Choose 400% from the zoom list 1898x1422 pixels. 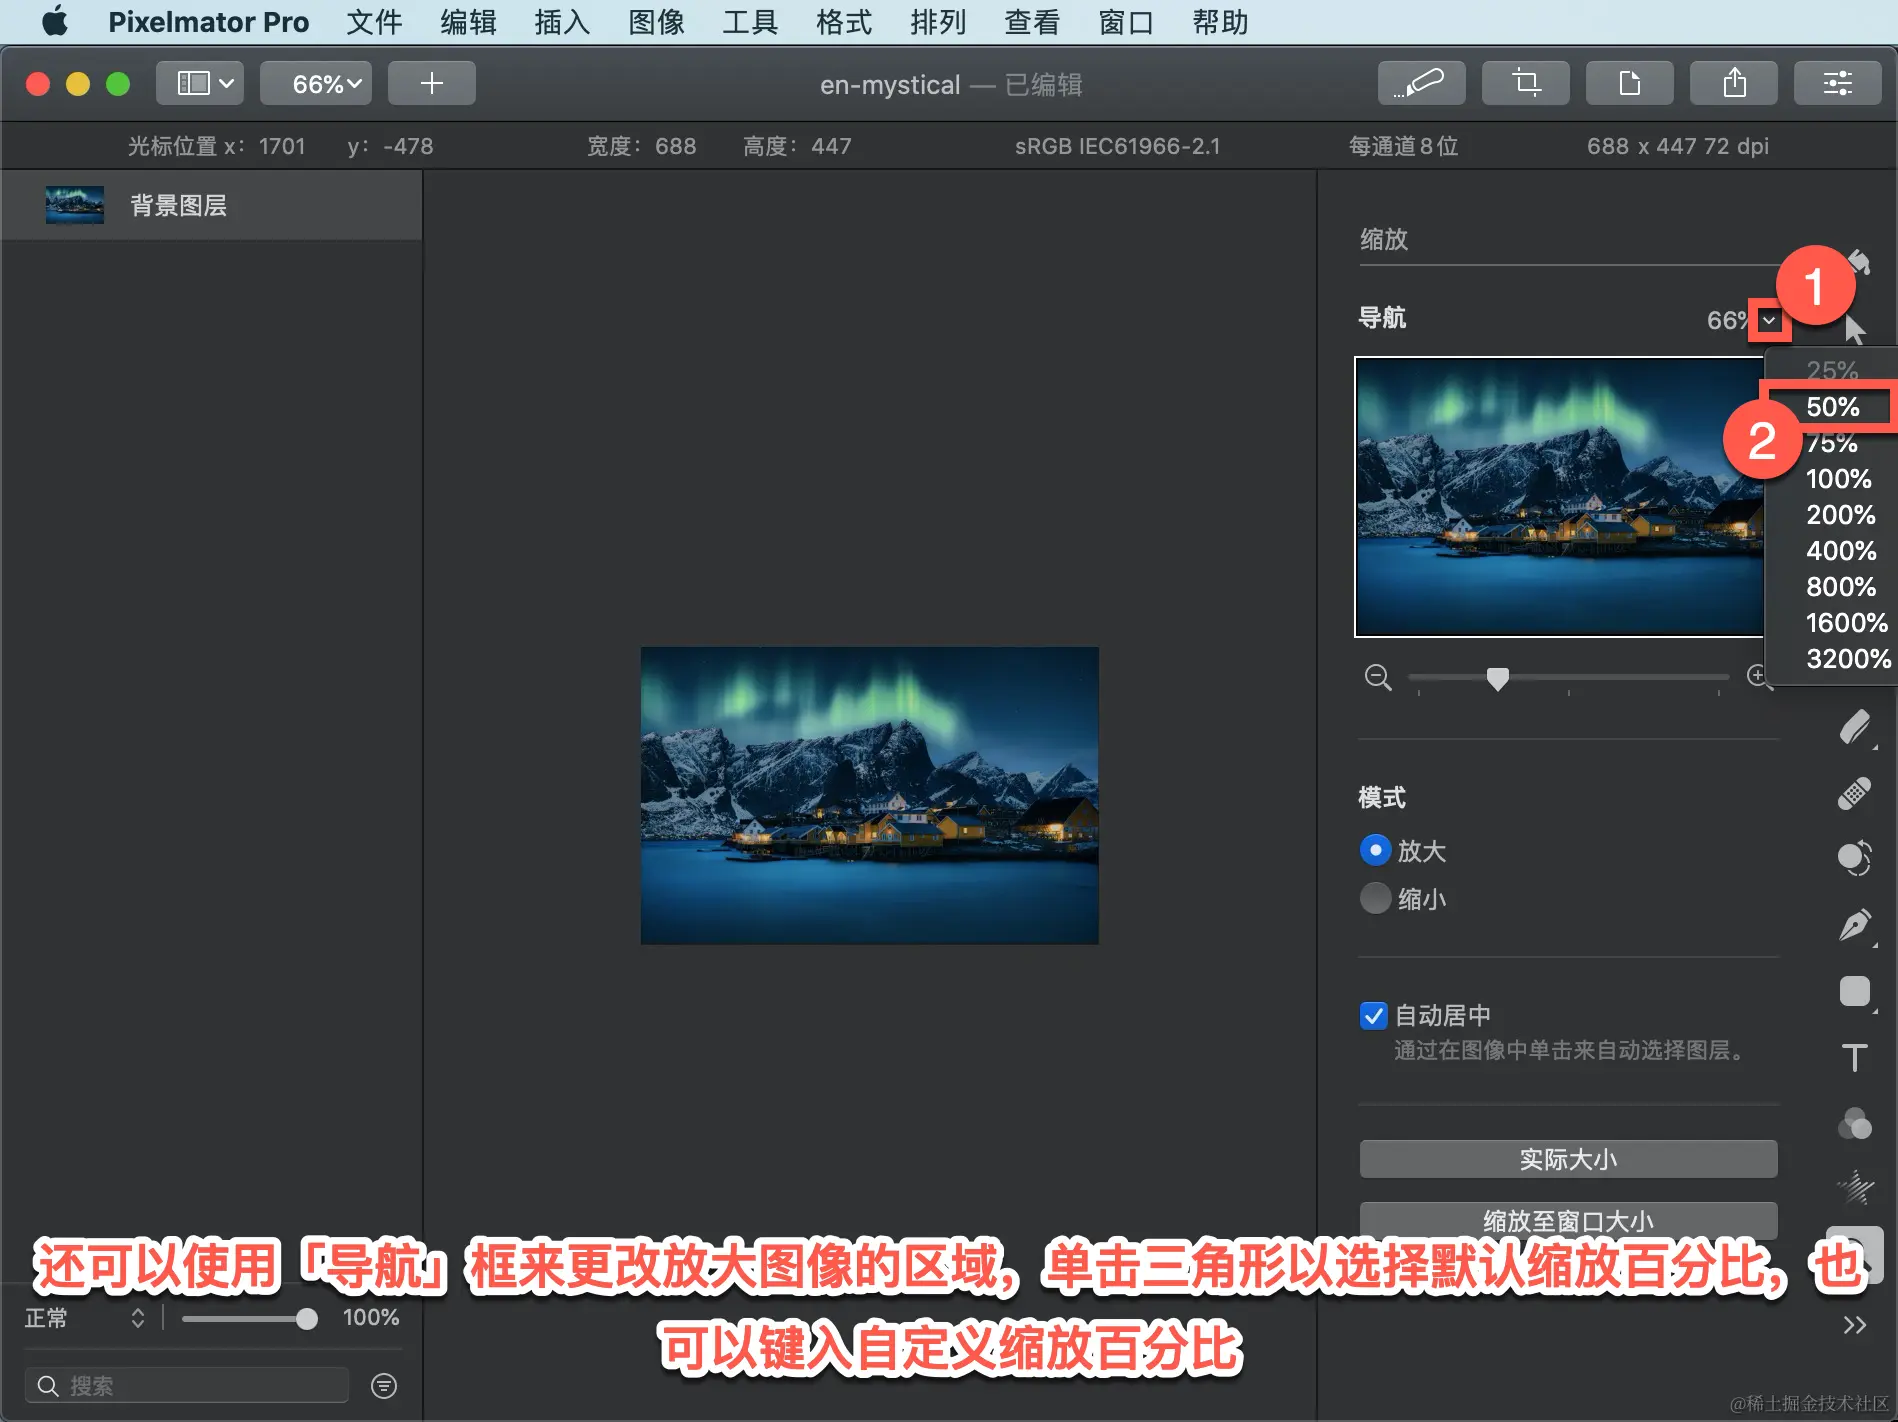coord(1840,551)
